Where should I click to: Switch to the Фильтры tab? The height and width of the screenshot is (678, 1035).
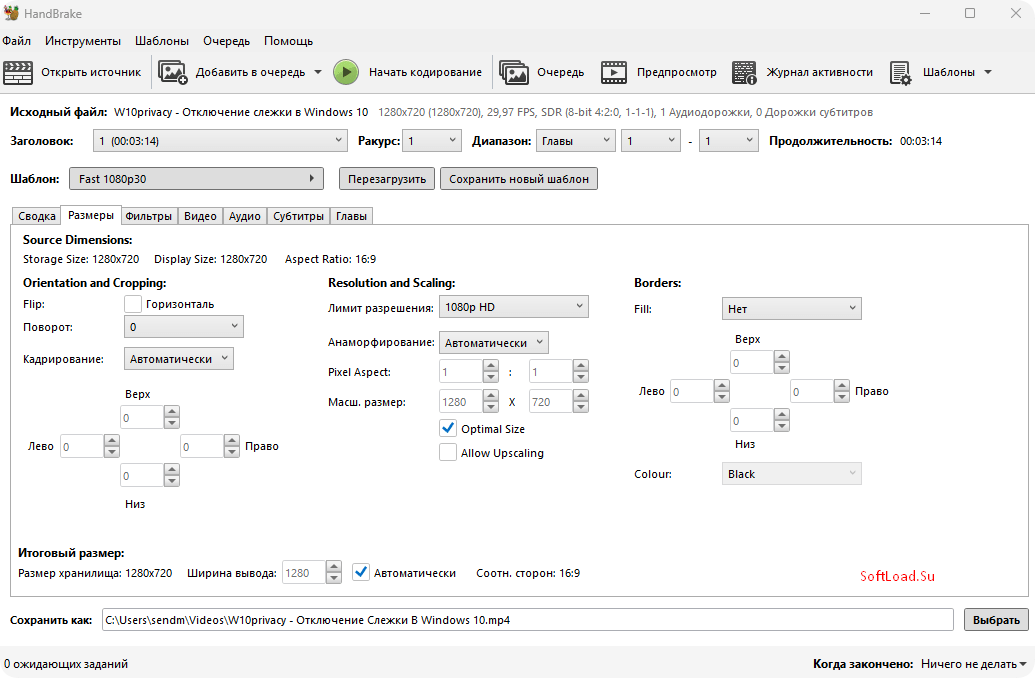click(149, 216)
